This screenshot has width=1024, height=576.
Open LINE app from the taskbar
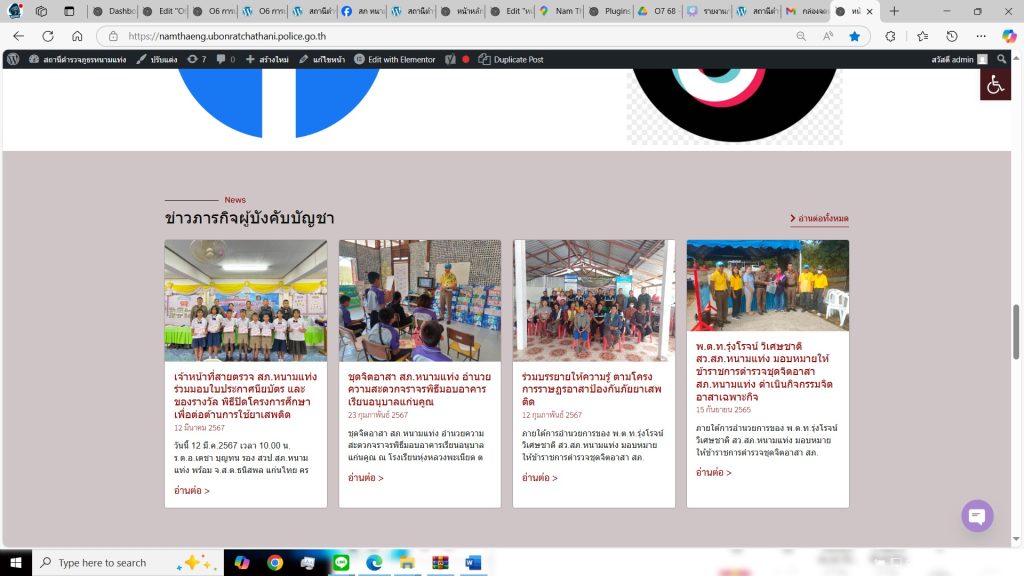click(x=341, y=563)
